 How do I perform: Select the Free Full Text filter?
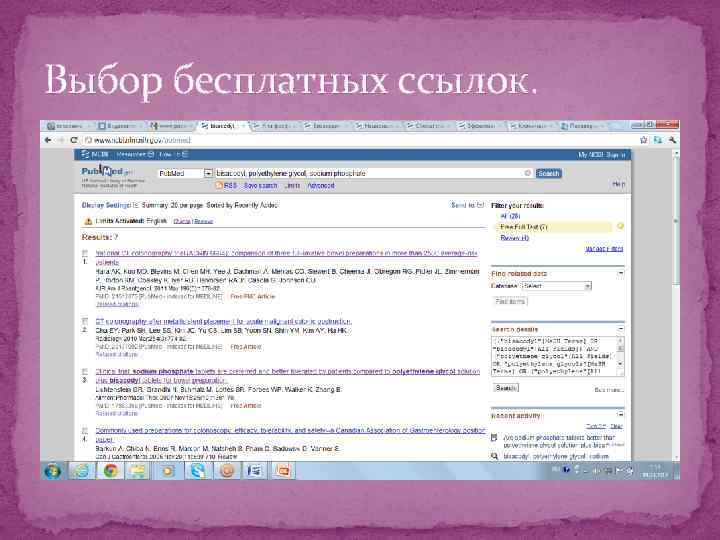[x=523, y=227]
